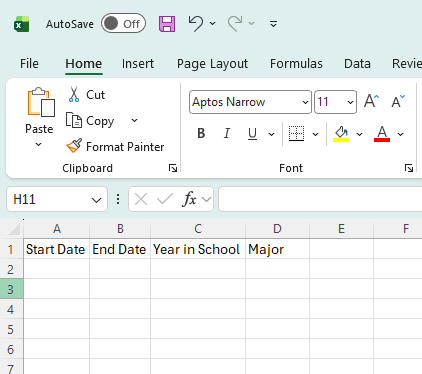The width and height of the screenshot is (422, 374).
Task: Click the Insert Function fx button
Action: 189,199
